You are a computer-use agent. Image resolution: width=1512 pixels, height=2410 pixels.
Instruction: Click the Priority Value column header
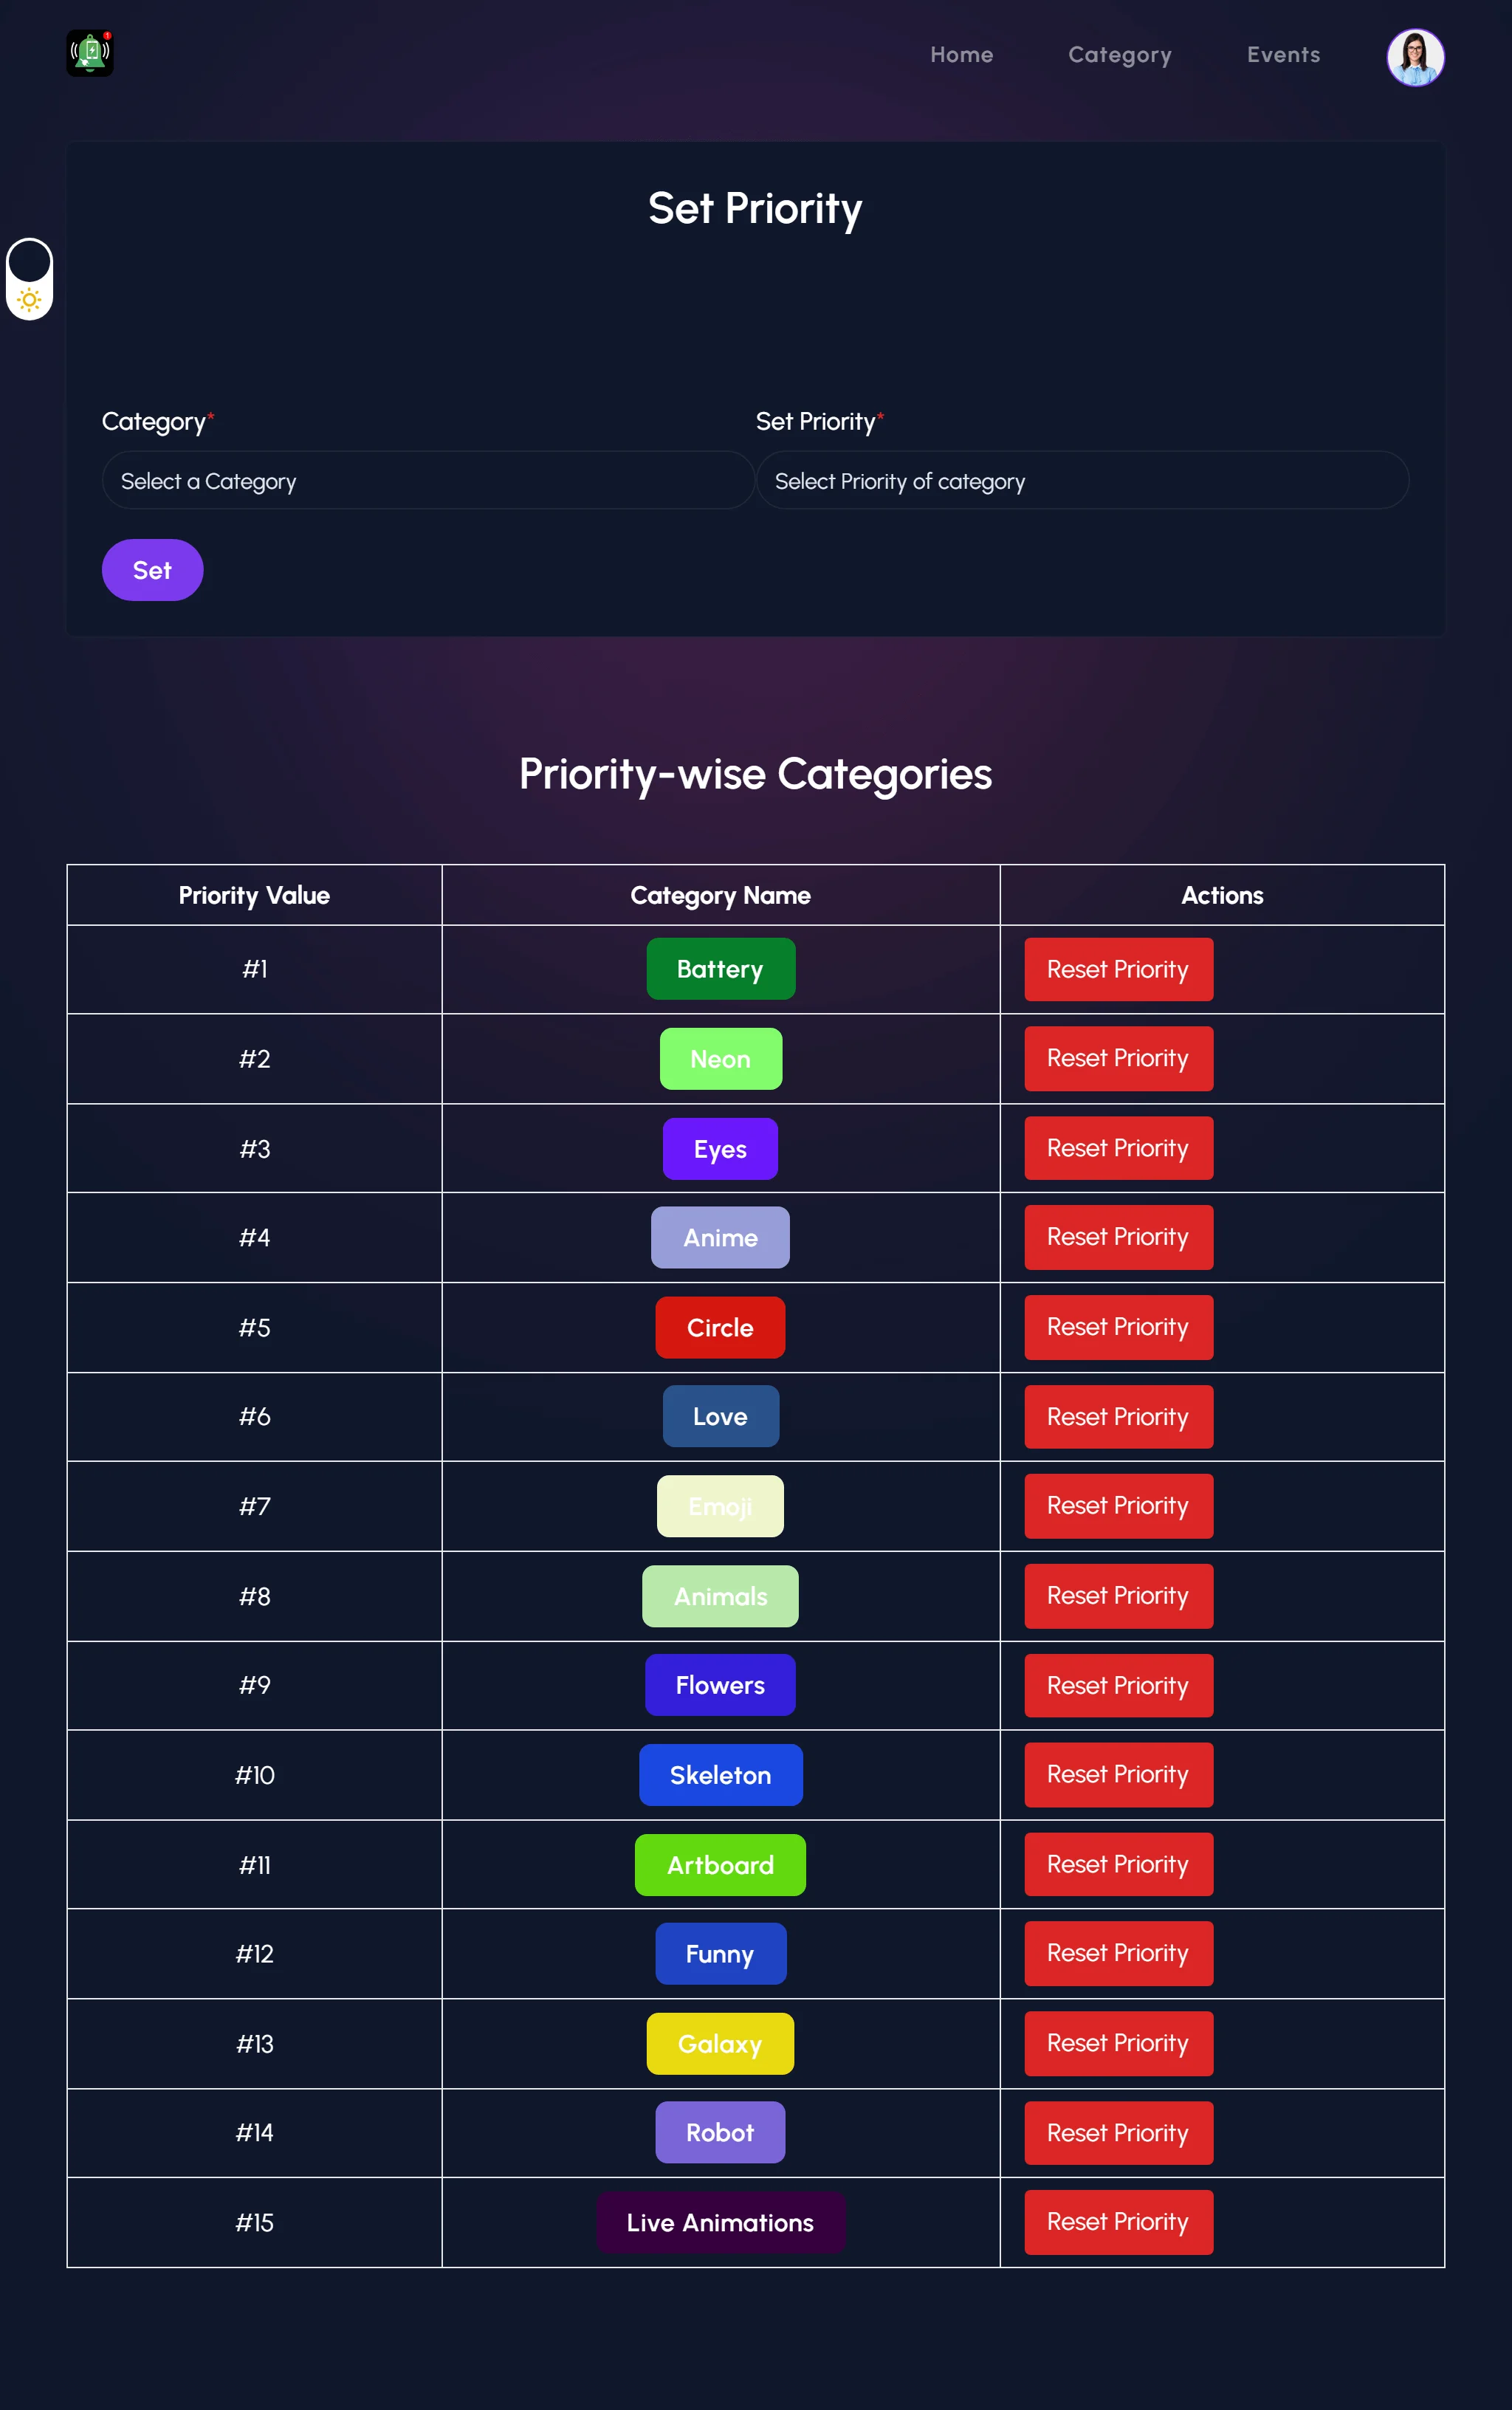(x=254, y=895)
